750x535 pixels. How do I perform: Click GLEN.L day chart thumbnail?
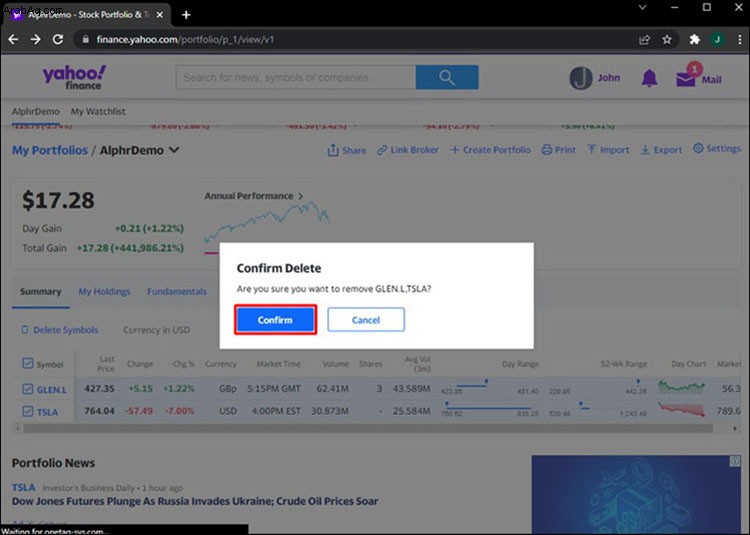pyautogui.click(x=681, y=387)
